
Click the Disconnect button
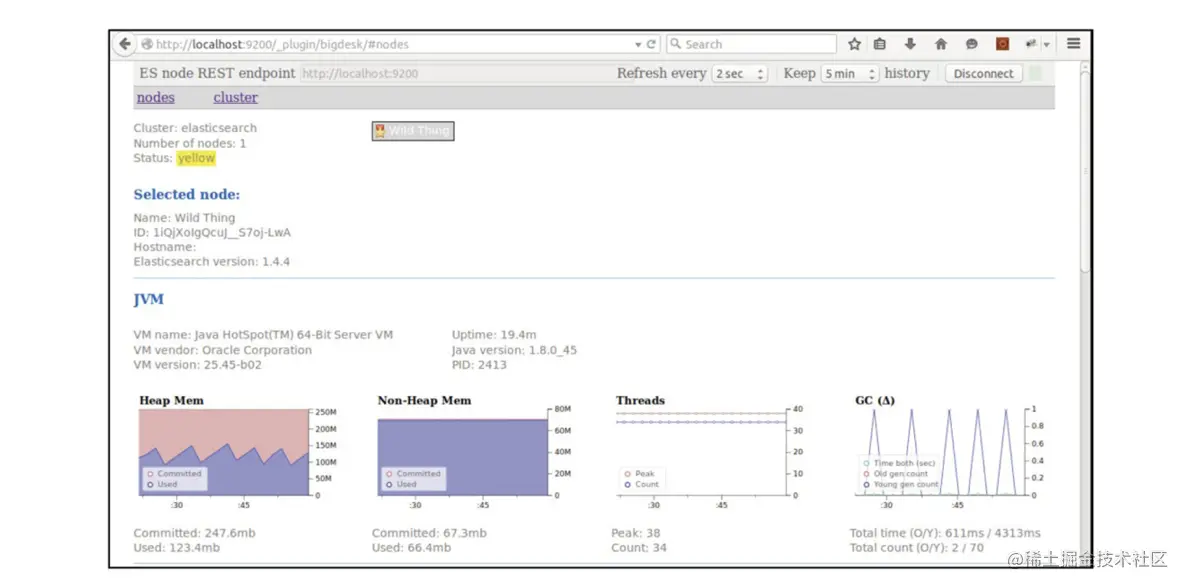coord(983,74)
